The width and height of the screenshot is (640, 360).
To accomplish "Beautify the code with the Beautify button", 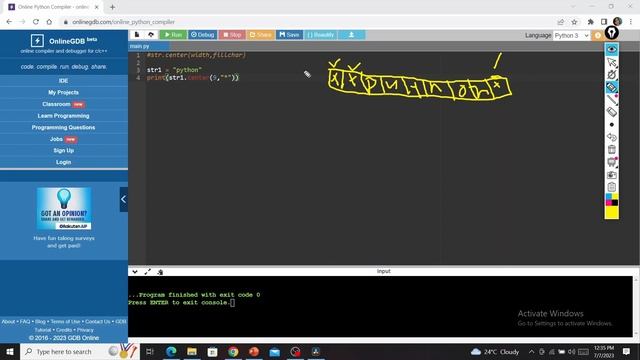I will click(320, 35).
